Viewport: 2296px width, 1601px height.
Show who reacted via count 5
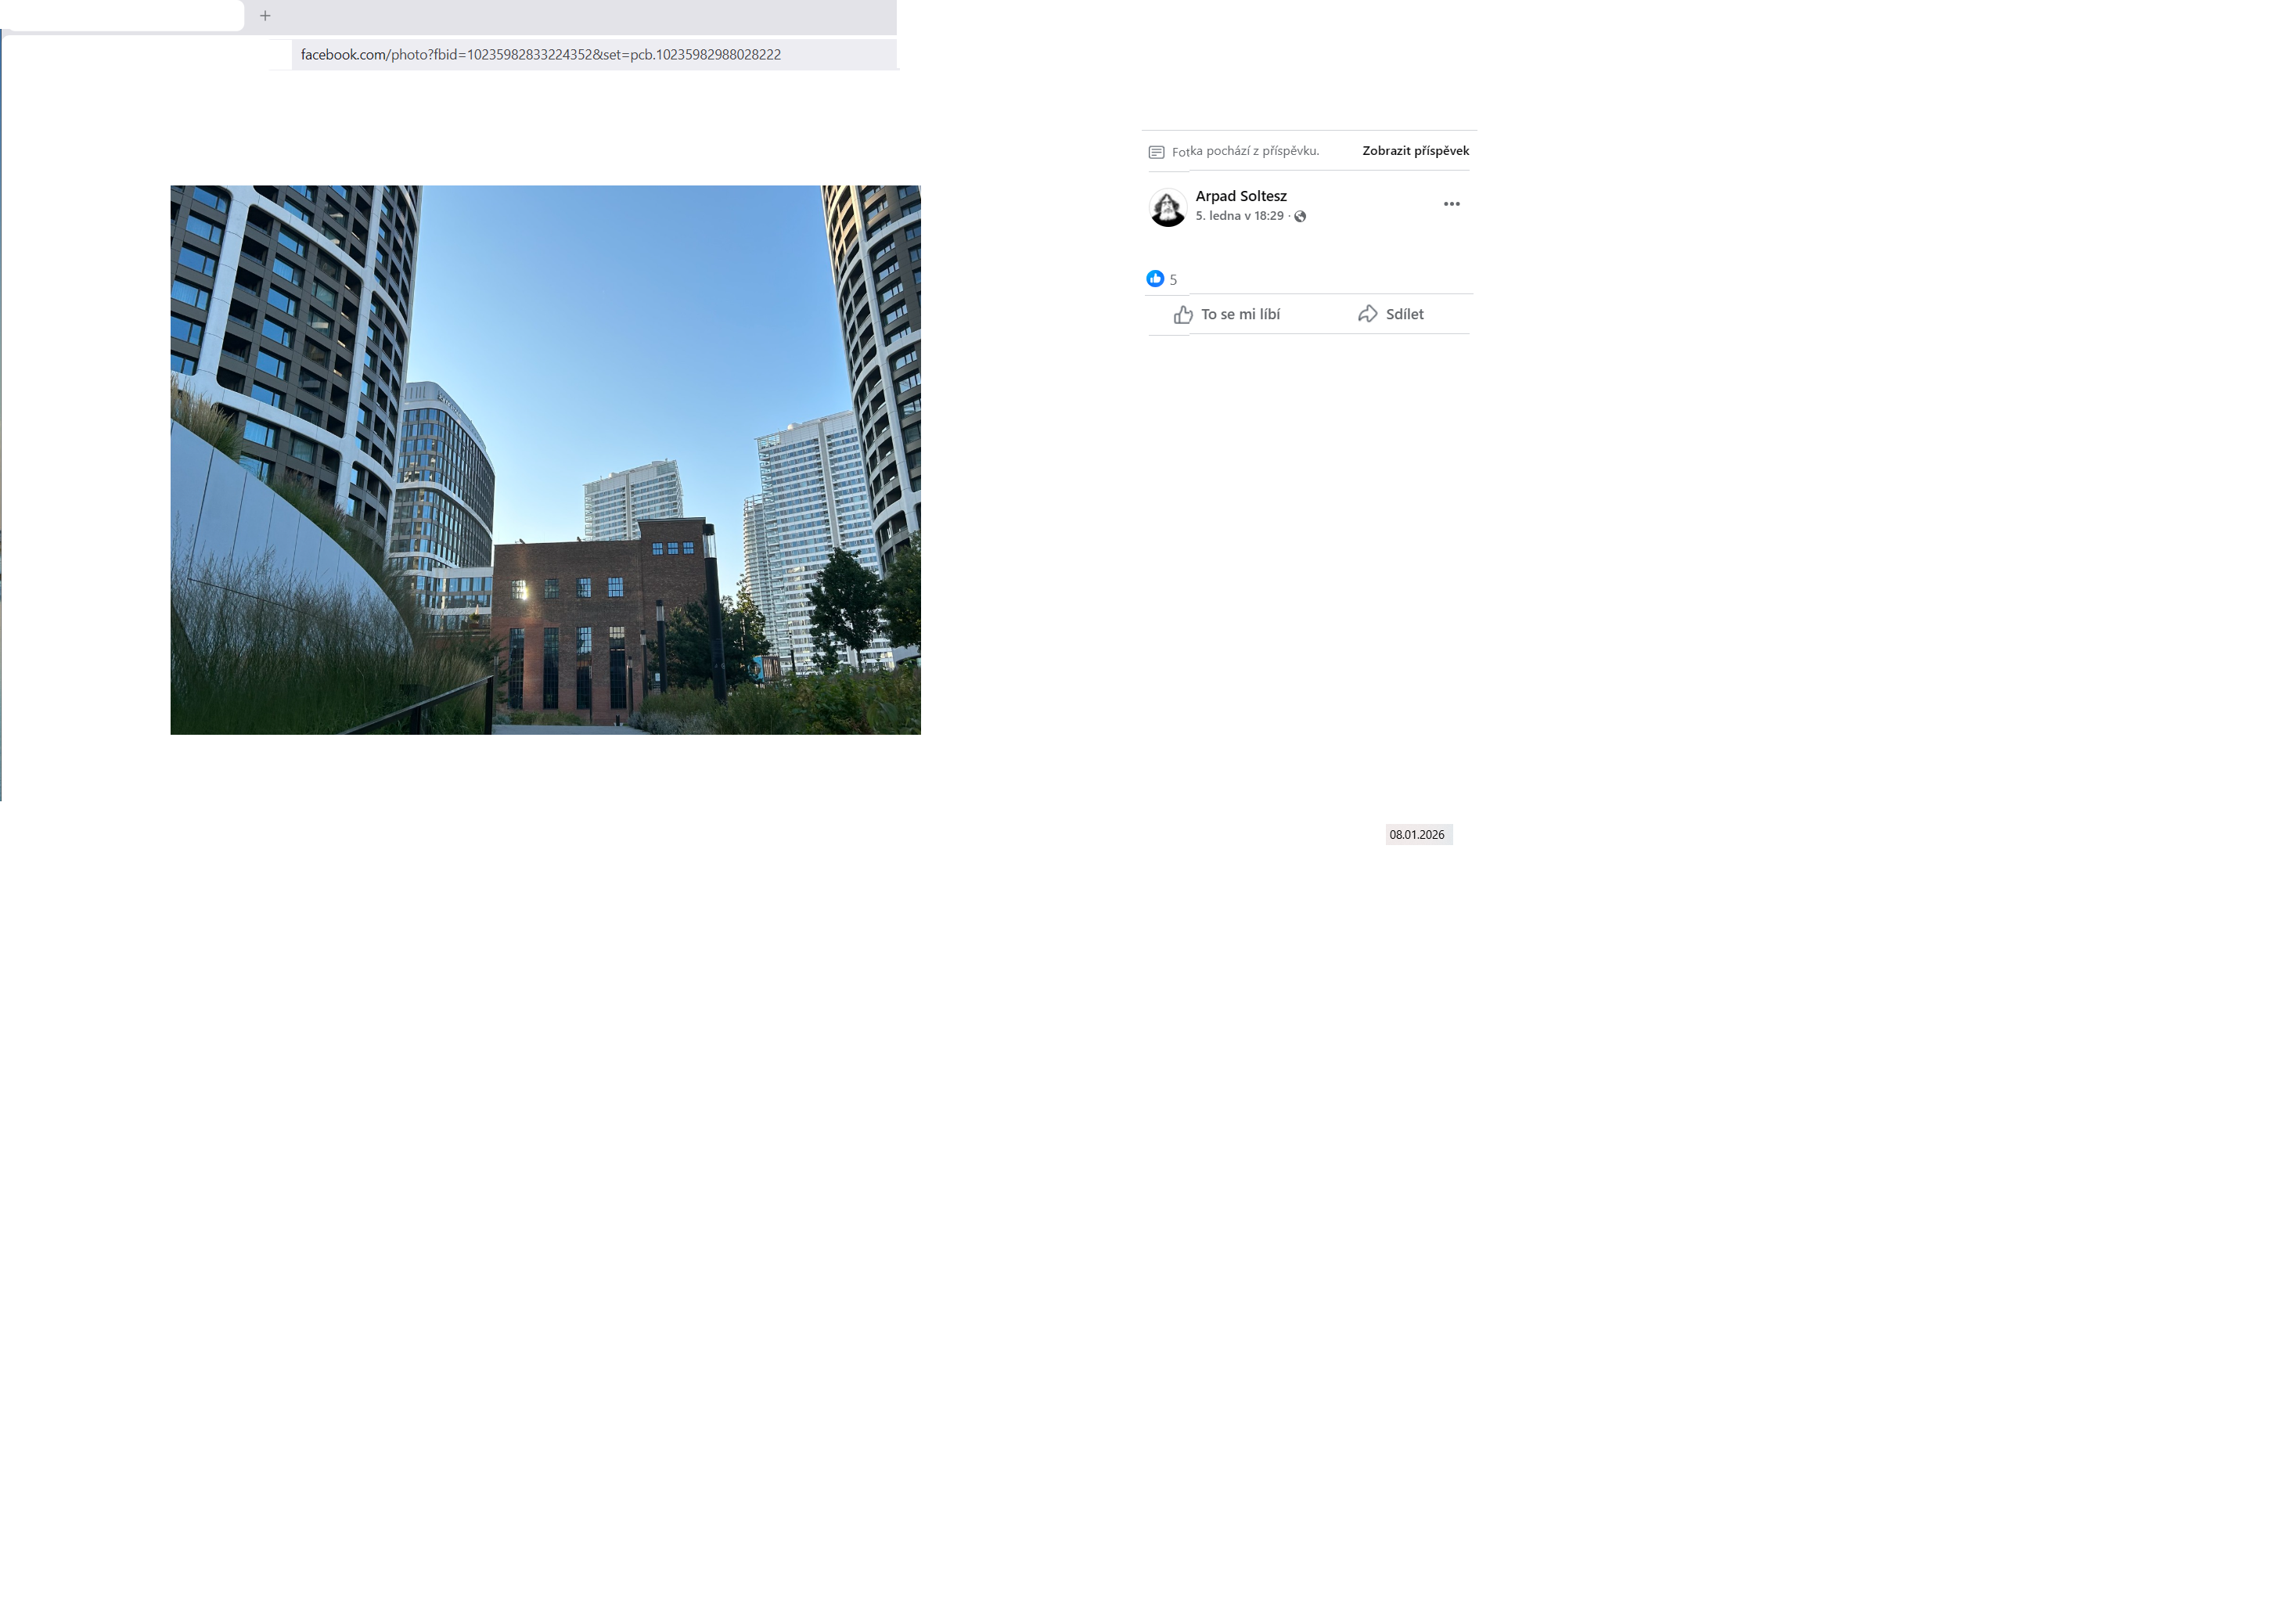pos(1173,280)
